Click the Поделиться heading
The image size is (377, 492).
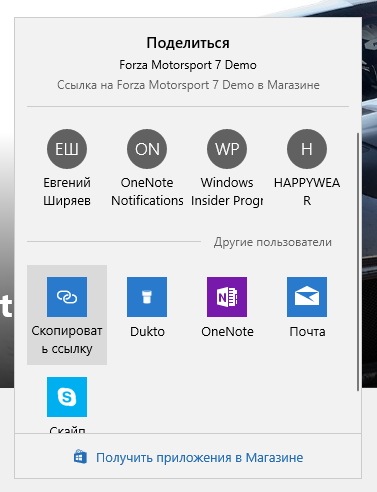tap(188, 43)
